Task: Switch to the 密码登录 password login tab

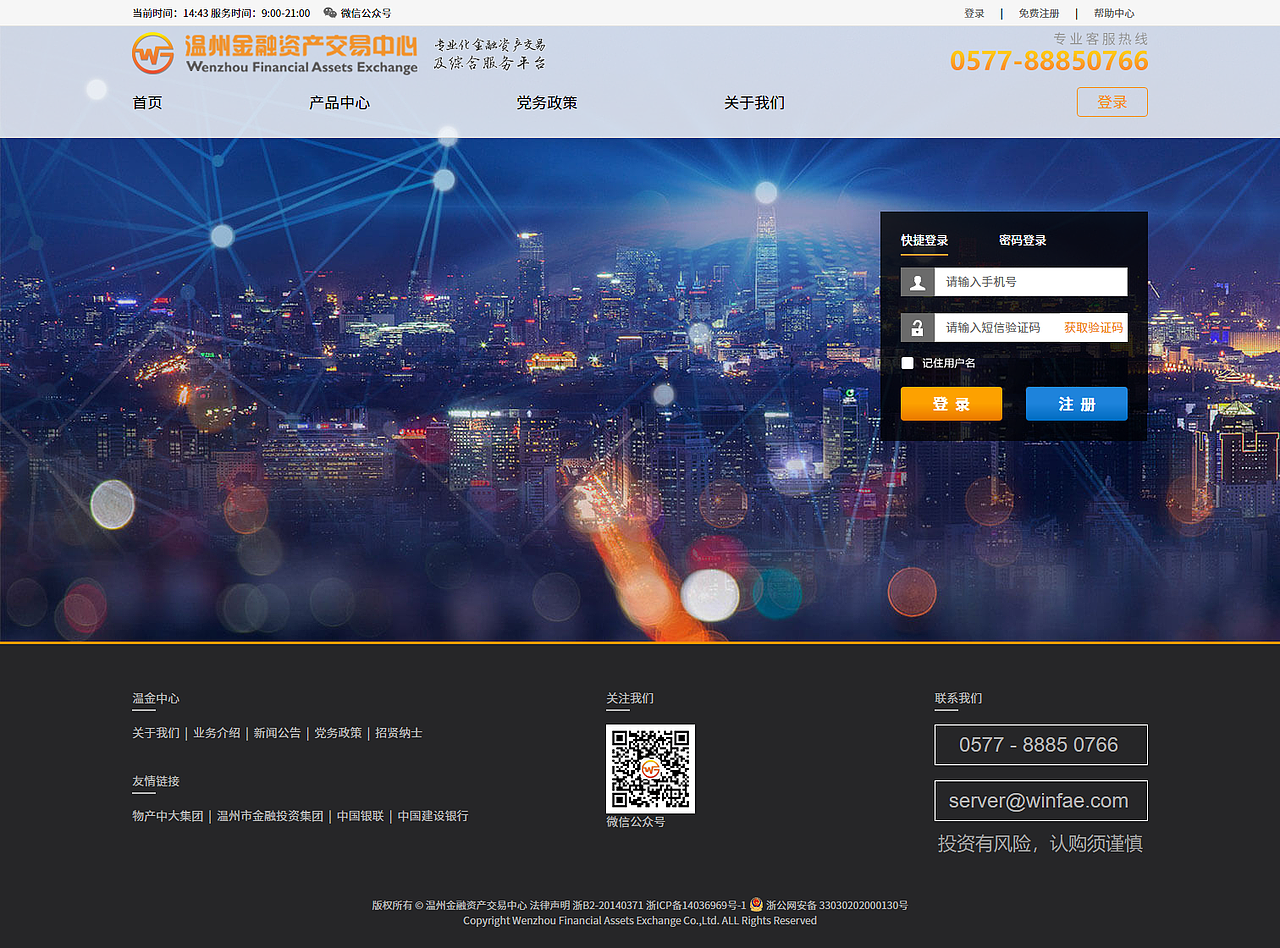Action: [x=1022, y=240]
